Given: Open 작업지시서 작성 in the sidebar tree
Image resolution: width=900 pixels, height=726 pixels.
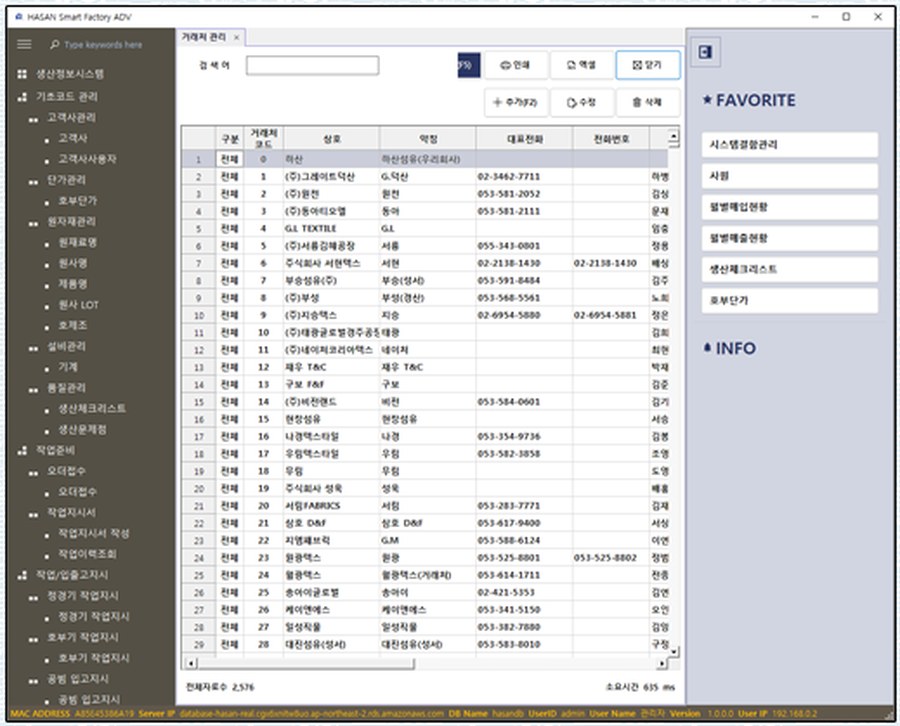Looking at the screenshot, I should click(94, 533).
